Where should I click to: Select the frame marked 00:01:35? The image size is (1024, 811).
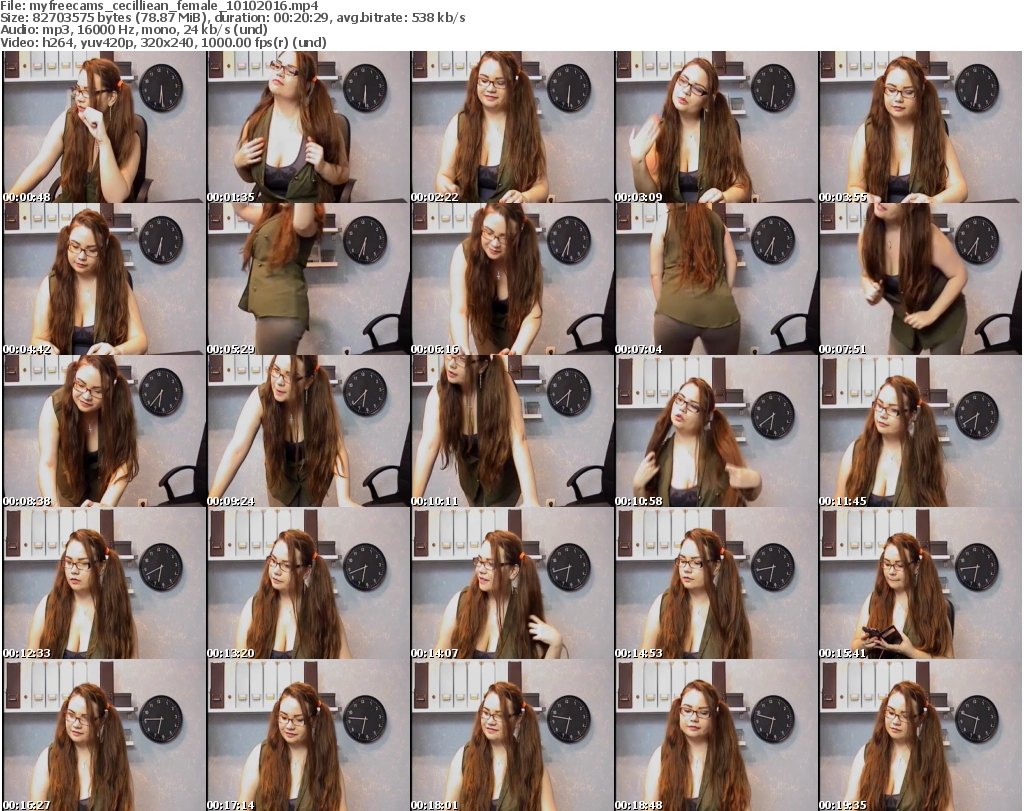308,127
